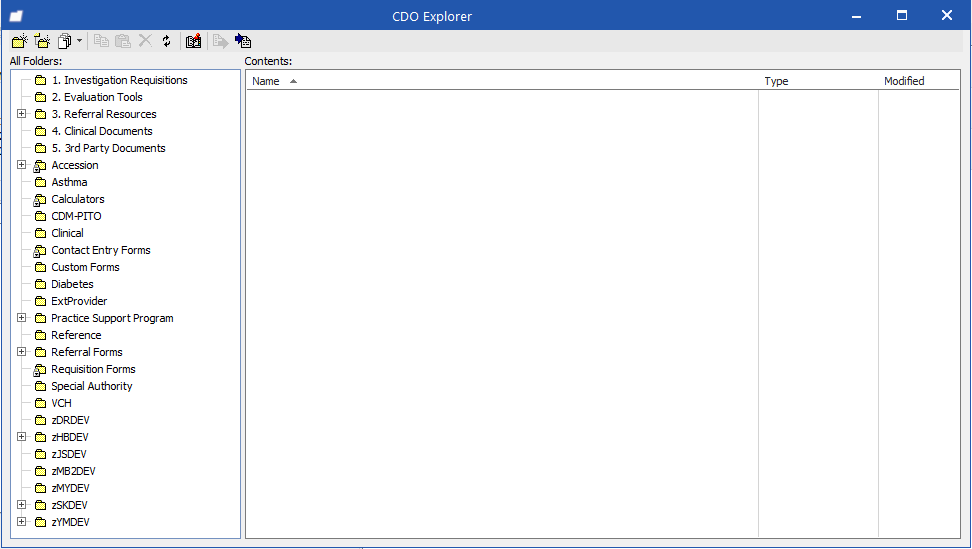
Task: Select the Reference folder
Action: click(x=76, y=335)
